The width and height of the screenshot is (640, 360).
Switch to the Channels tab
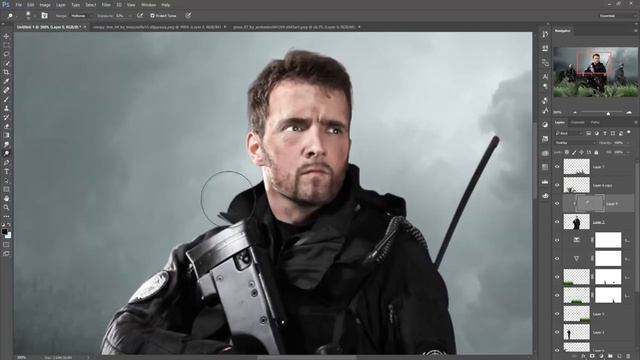coord(578,122)
